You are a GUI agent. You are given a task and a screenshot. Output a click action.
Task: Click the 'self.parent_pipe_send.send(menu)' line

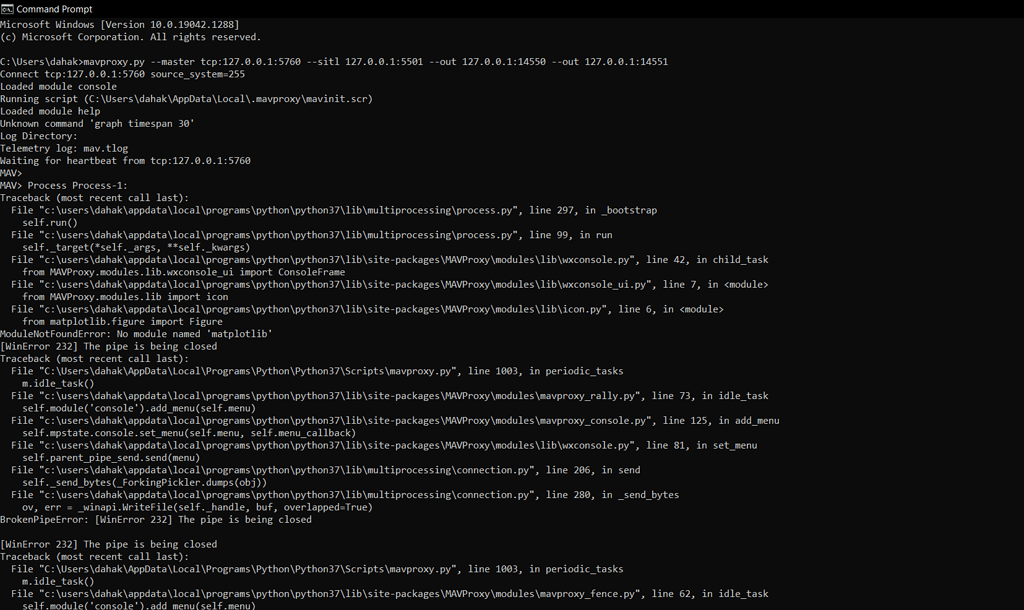tap(111, 458)
